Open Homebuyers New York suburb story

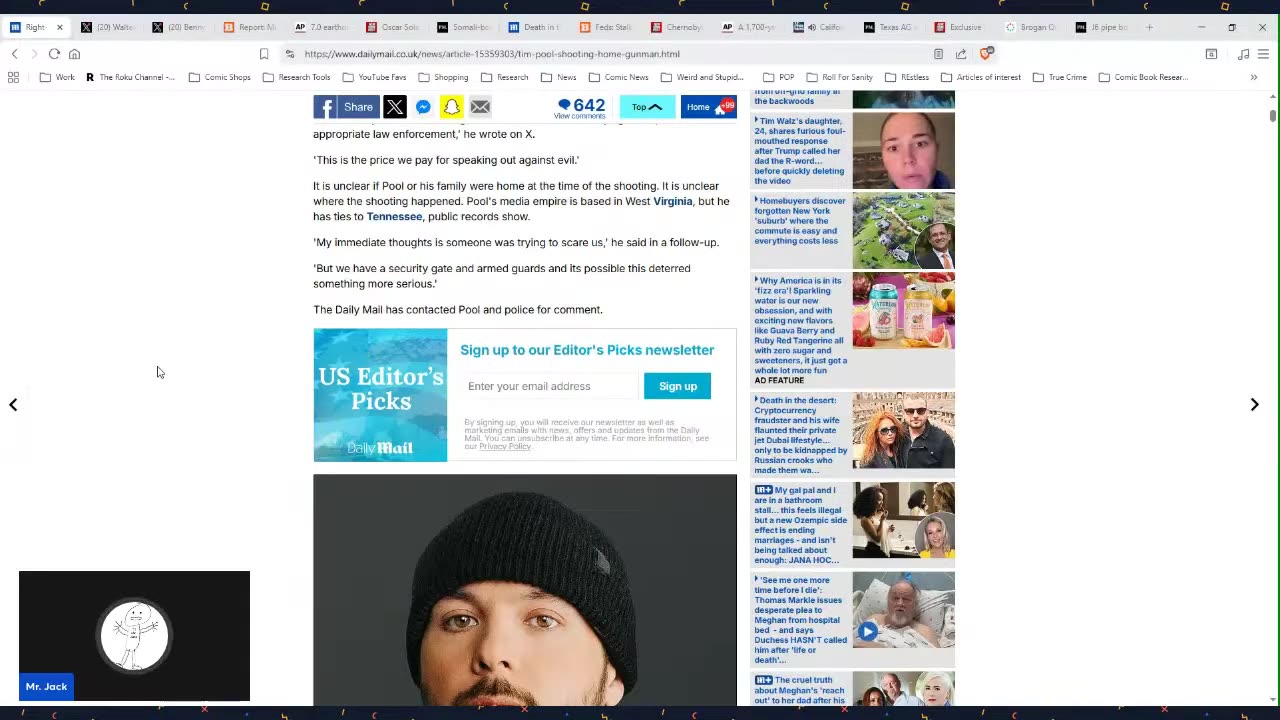pyautogui.click(x=853, y=230)
